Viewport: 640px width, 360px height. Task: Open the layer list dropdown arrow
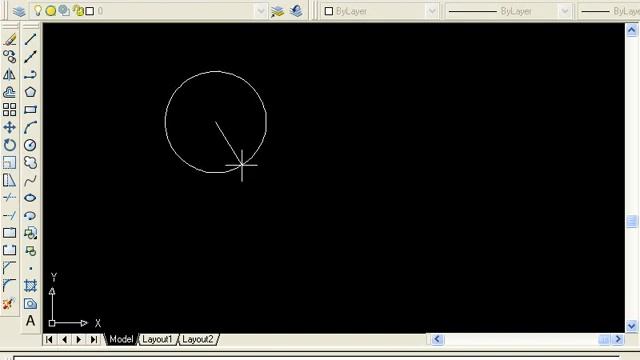coord(260,11)
